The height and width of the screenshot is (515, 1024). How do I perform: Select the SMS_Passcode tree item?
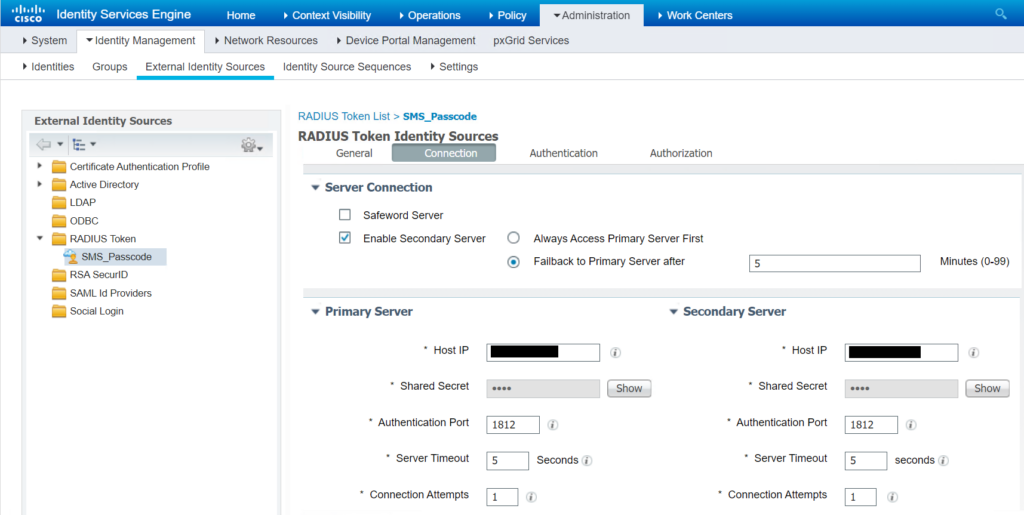pos(116,257)
